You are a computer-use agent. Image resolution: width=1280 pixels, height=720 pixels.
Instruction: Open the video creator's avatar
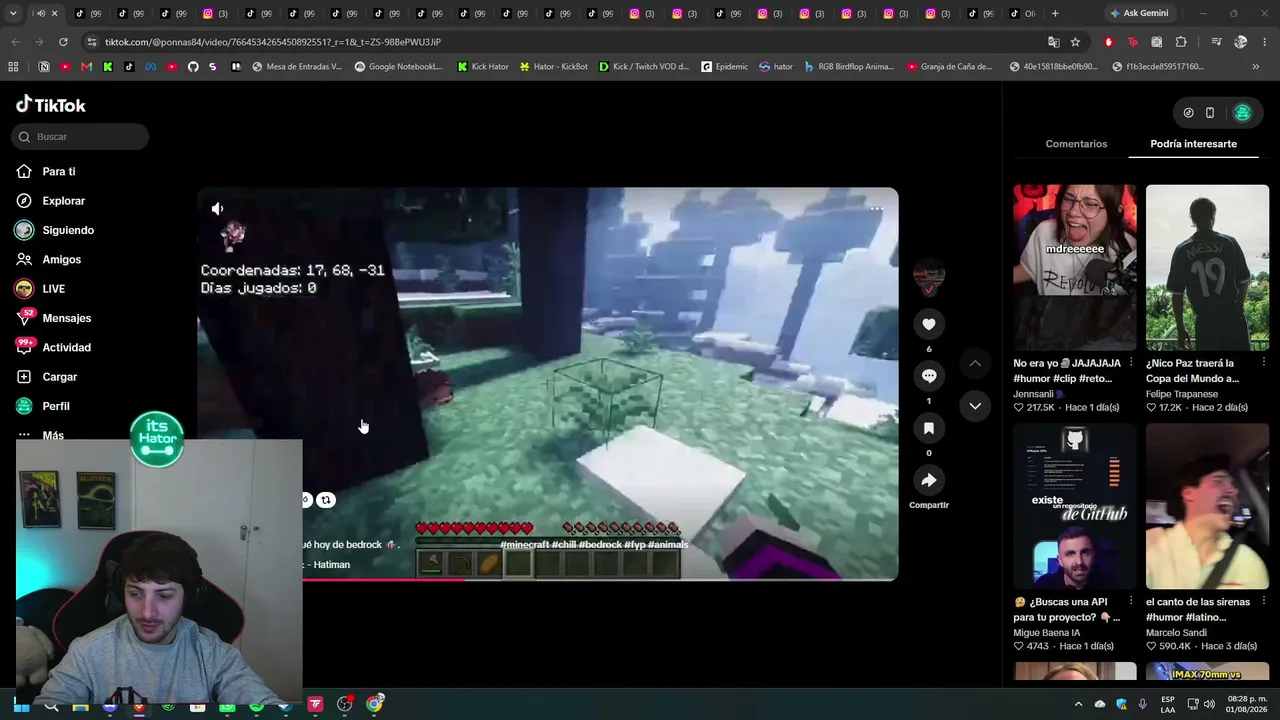tap(929, 274)
